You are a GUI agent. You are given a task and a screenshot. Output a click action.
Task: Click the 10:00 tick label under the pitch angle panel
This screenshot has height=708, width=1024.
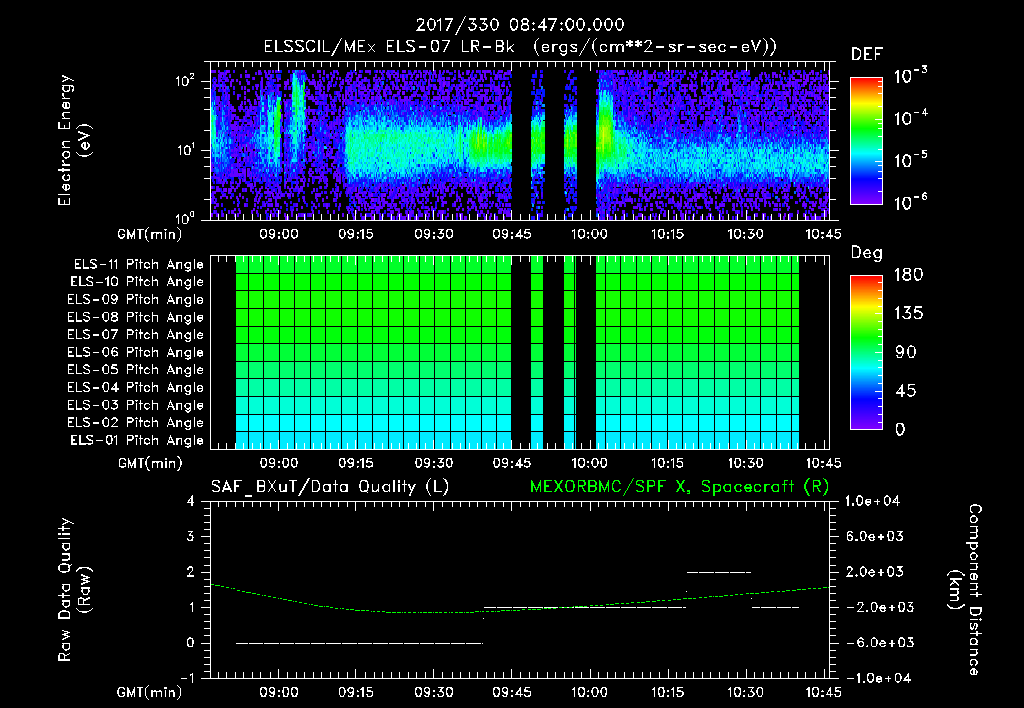(x=589, y=463)
